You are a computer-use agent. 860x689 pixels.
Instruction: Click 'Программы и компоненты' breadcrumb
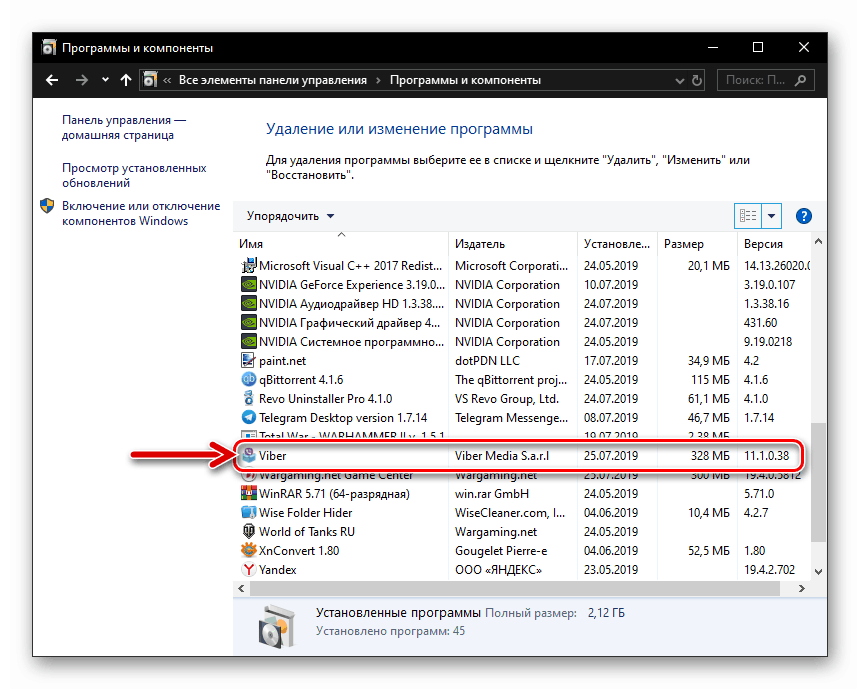465,80
